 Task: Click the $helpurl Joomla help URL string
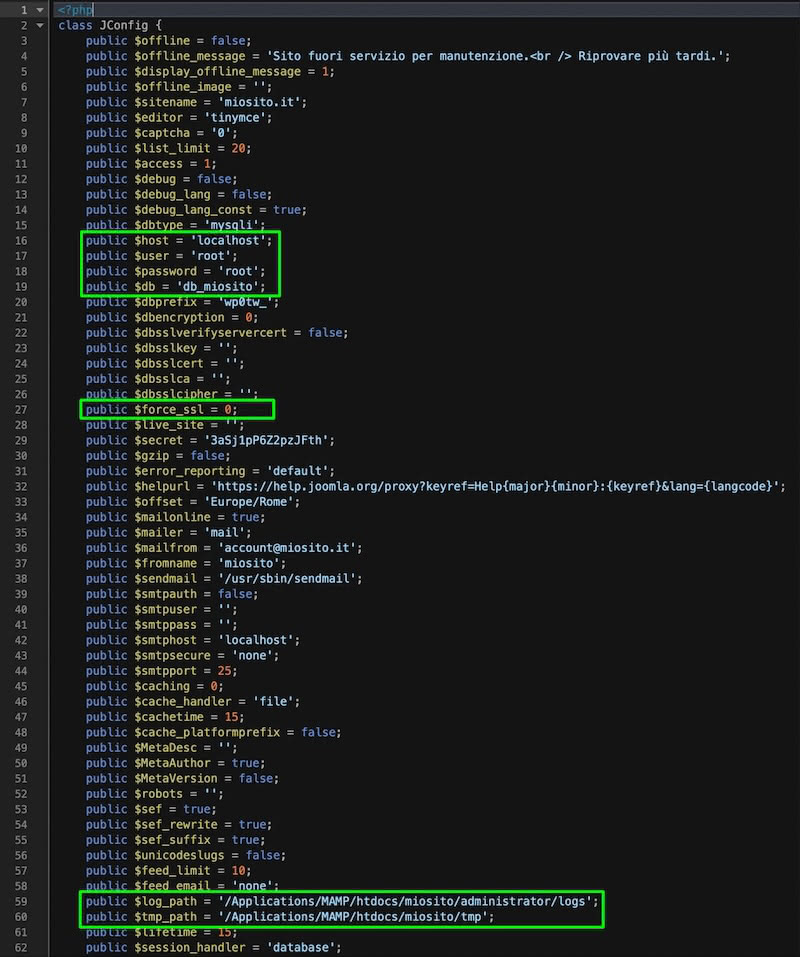[495, 486]
